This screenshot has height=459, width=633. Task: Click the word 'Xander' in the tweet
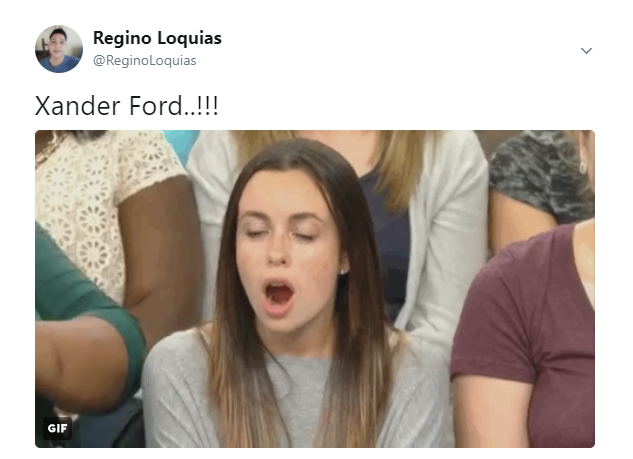pos(78,106)
